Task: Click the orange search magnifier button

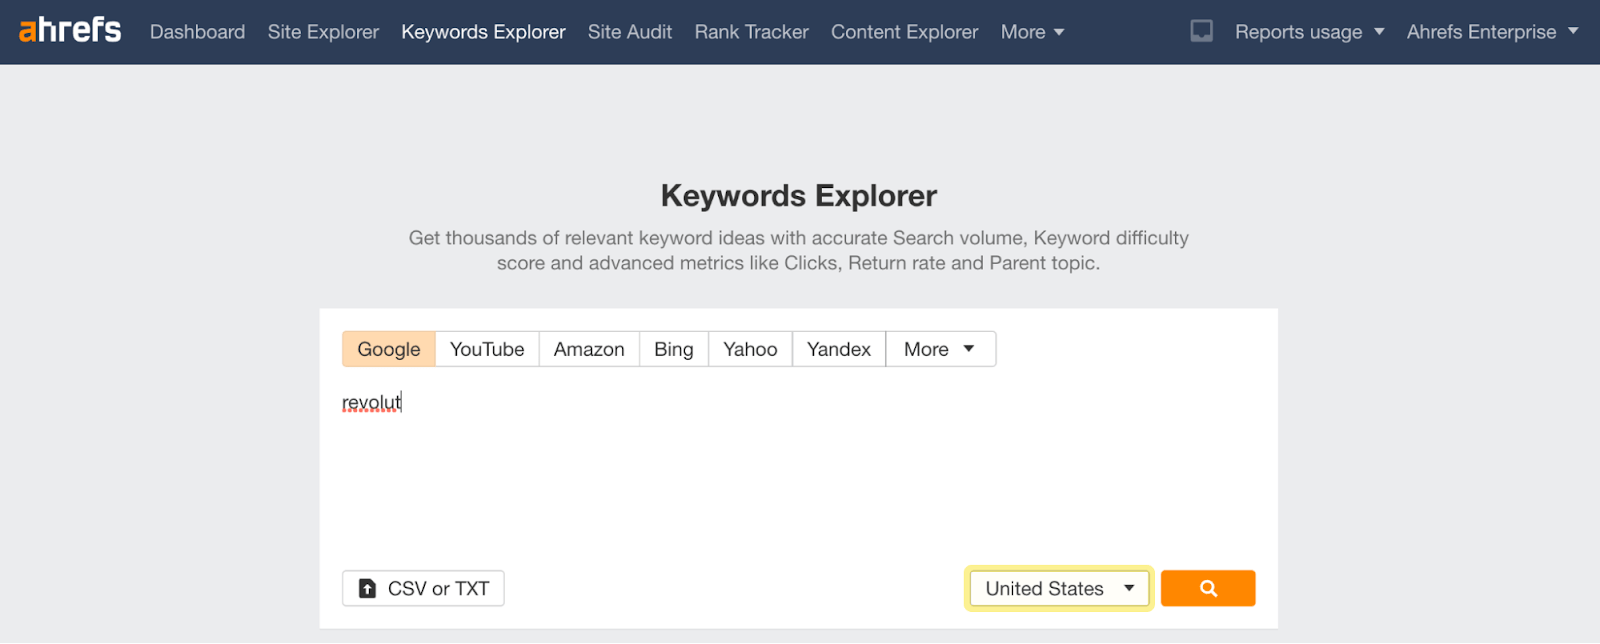Action: pos(1207,588)
